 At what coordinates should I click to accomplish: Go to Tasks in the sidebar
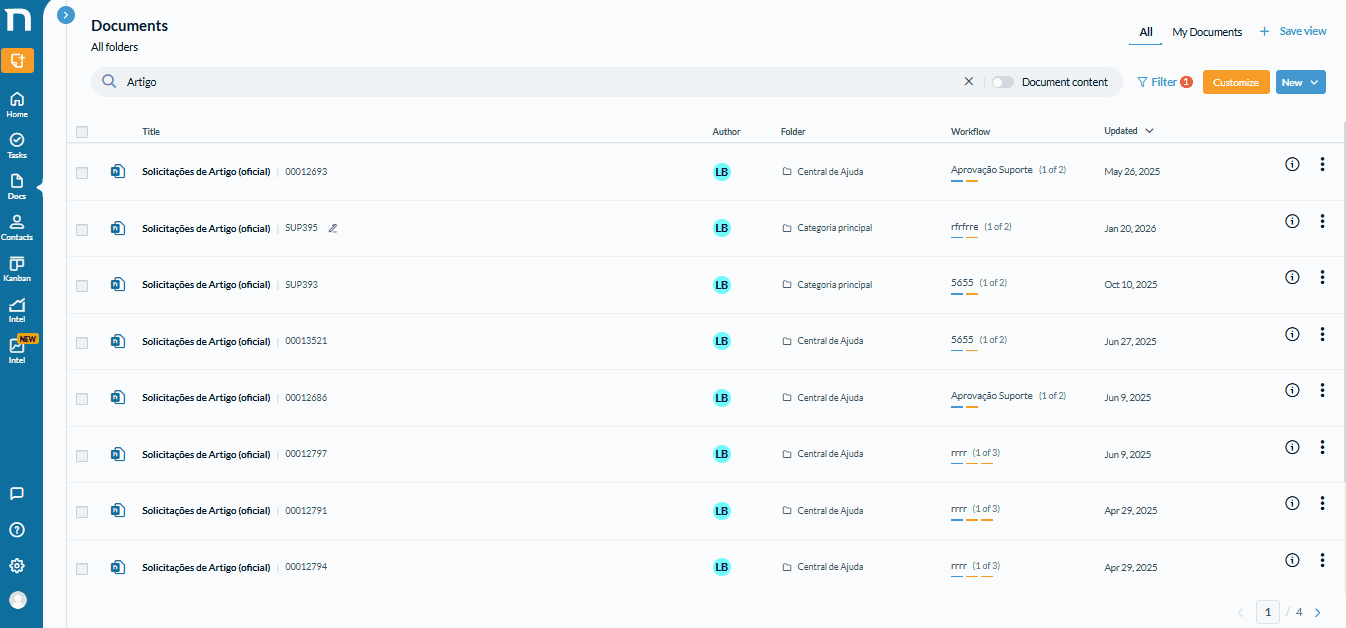point(17,146)
